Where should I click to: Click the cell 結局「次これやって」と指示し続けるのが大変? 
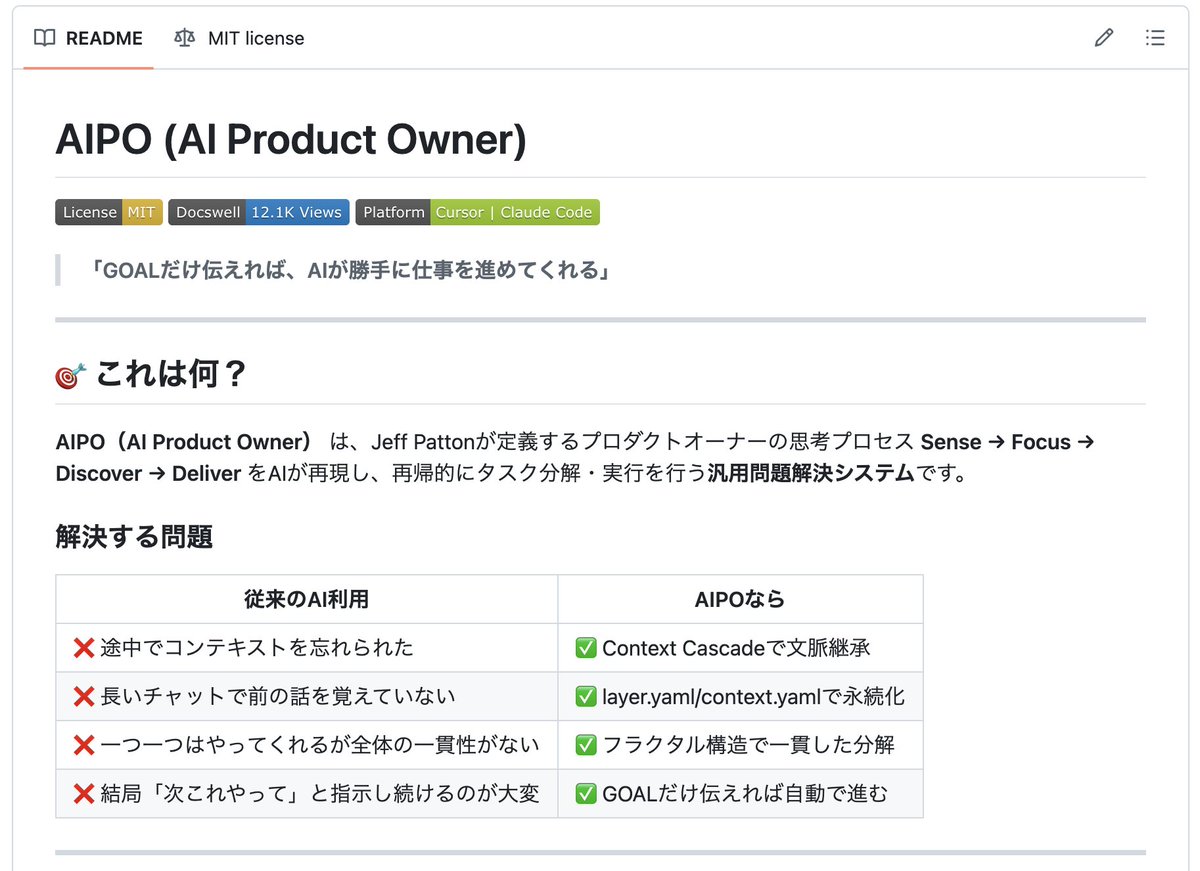point(307,794)
